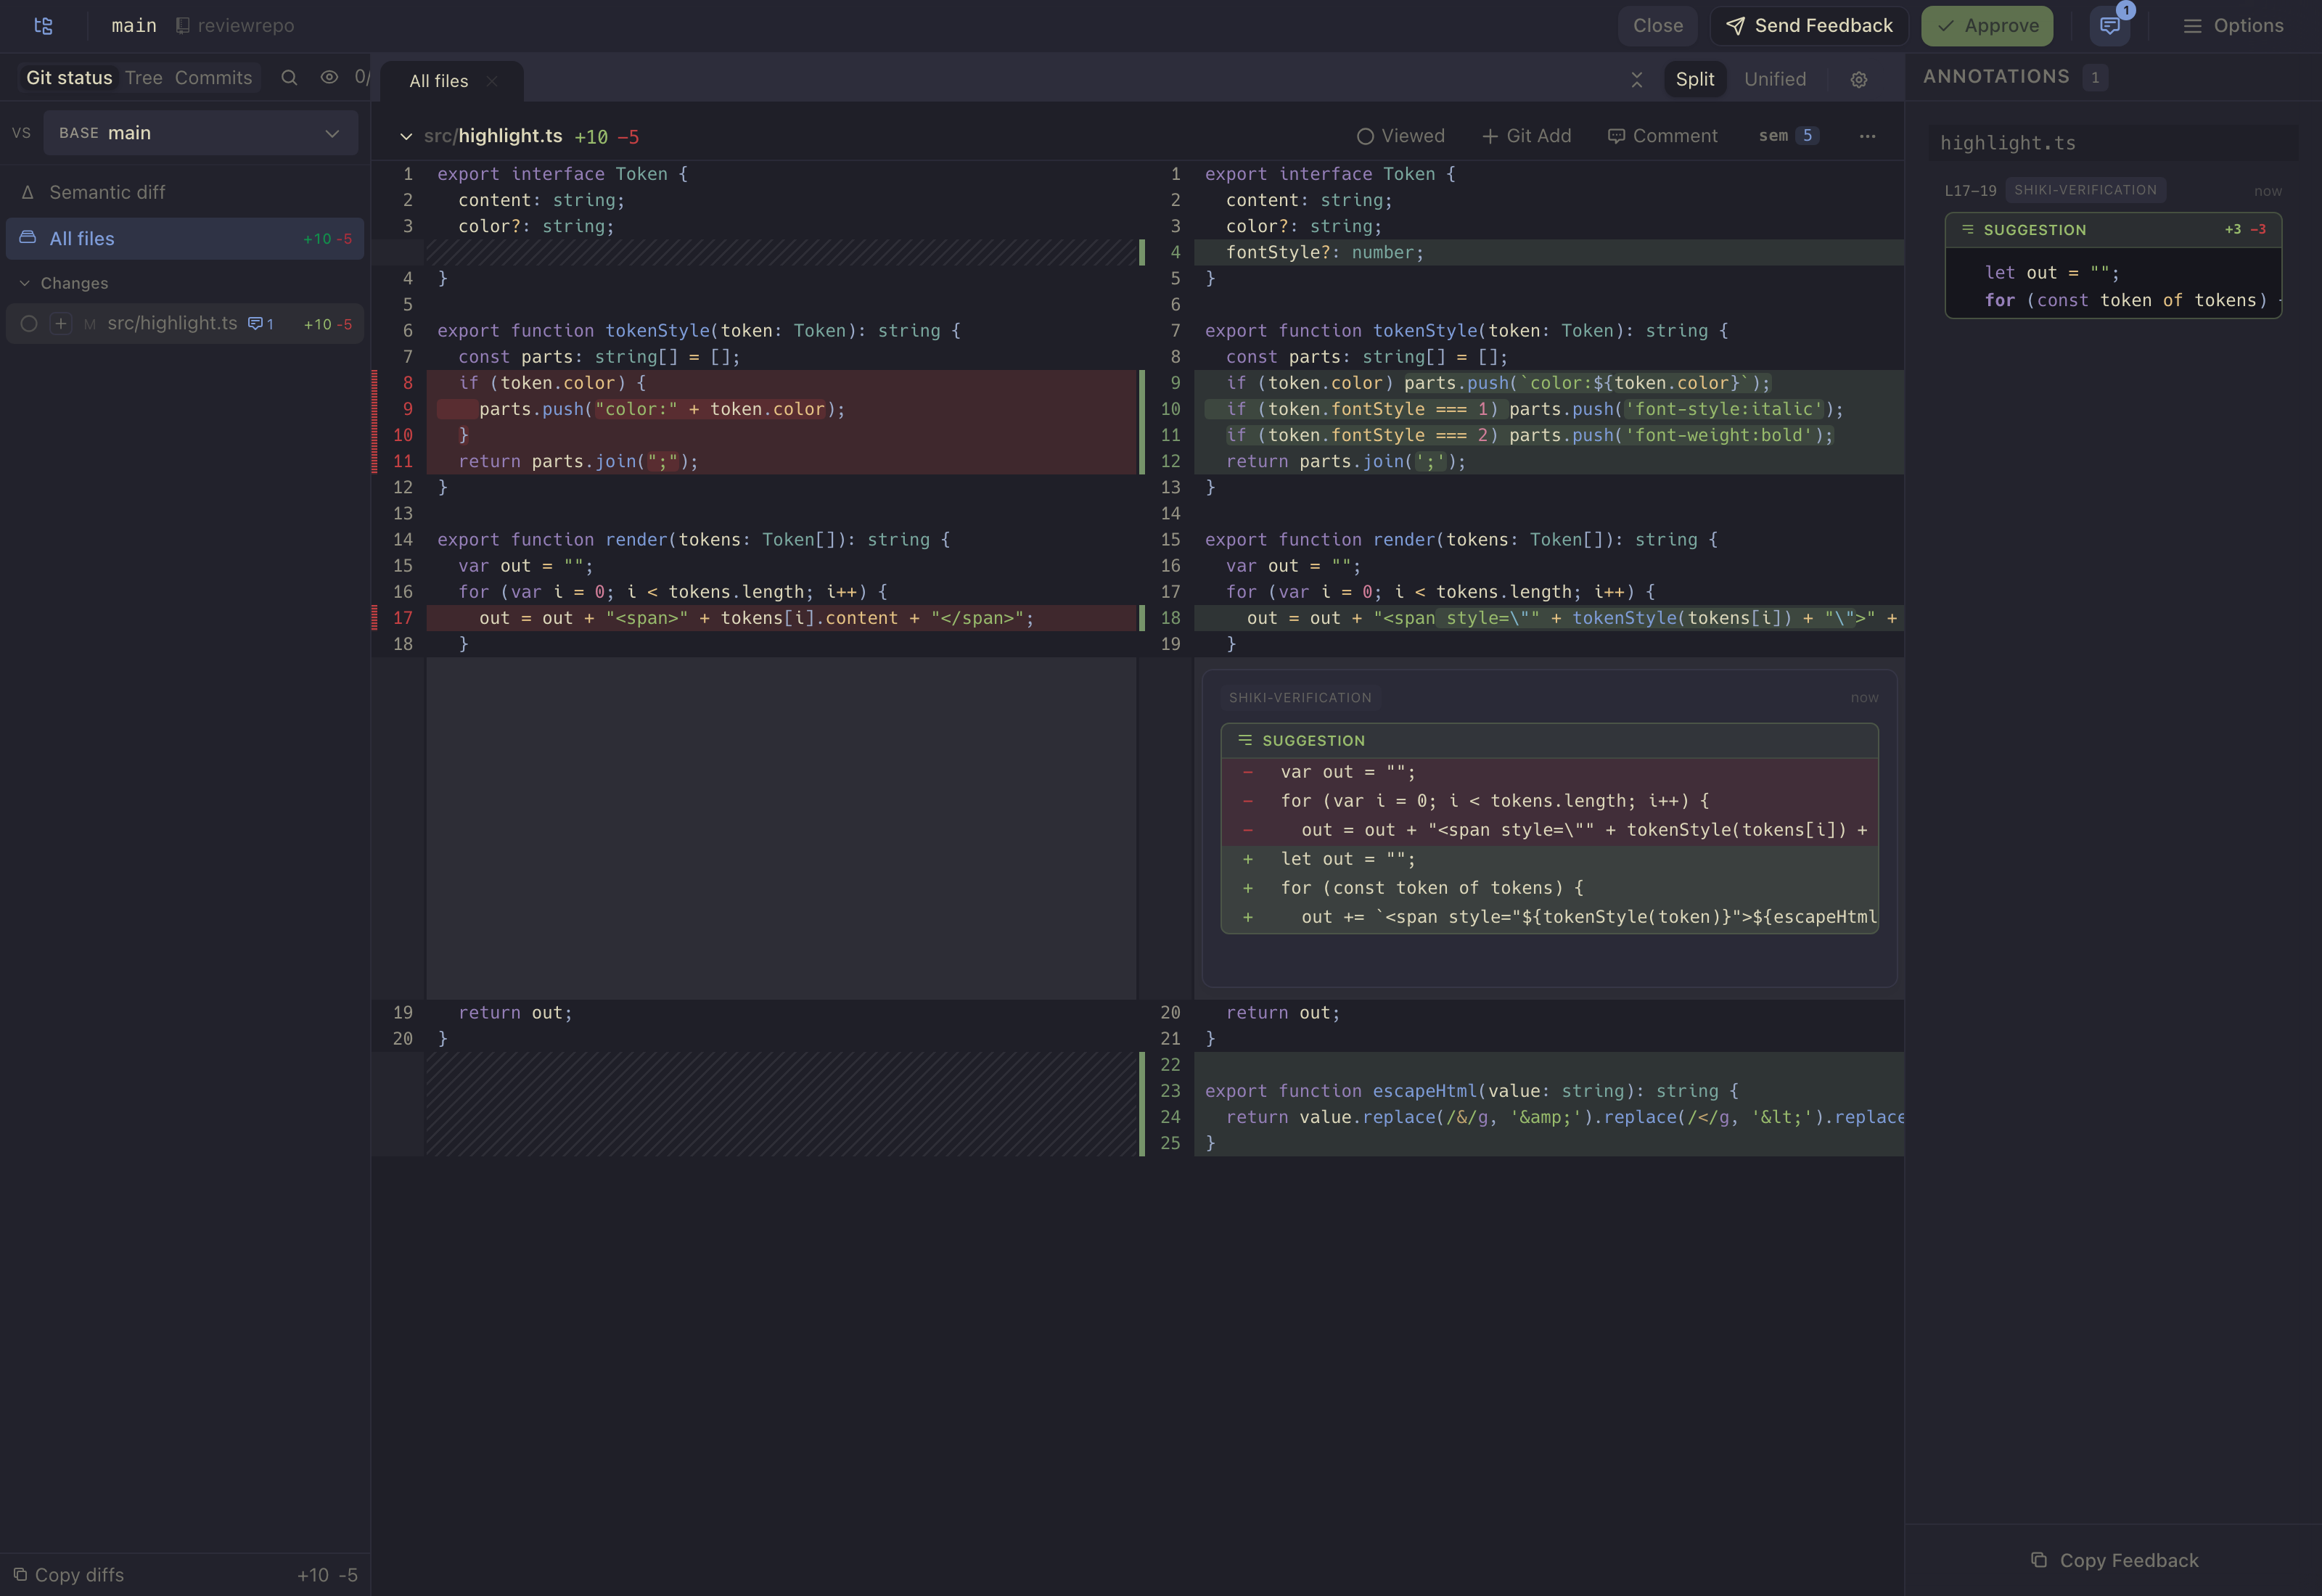
Task: Click the vs label beside BASE dropdown
Action: click(21, 133)
